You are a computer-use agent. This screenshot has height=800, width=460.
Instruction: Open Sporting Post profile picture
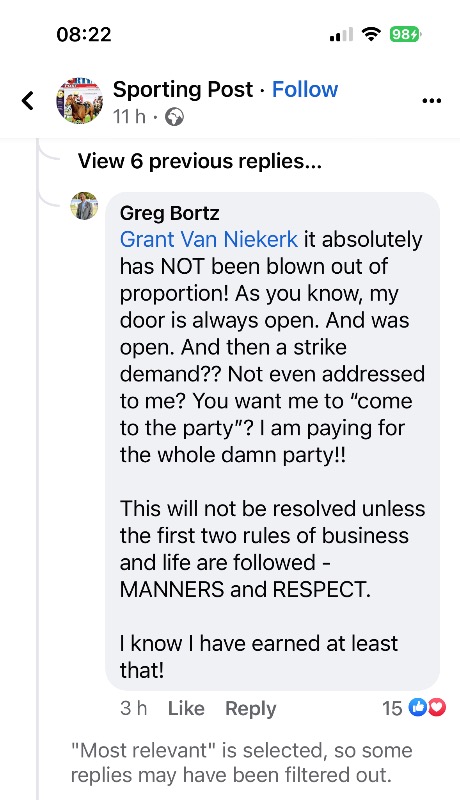click(79, 101)
